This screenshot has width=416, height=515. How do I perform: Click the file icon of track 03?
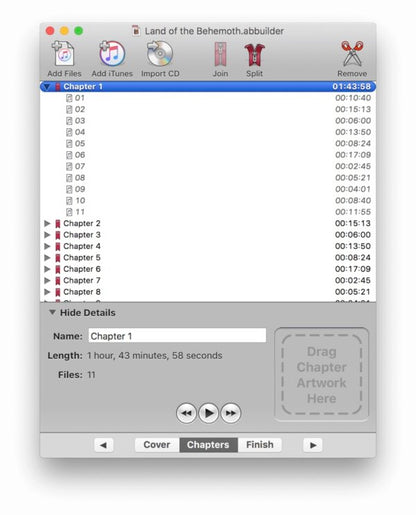(x=69, y=121)
